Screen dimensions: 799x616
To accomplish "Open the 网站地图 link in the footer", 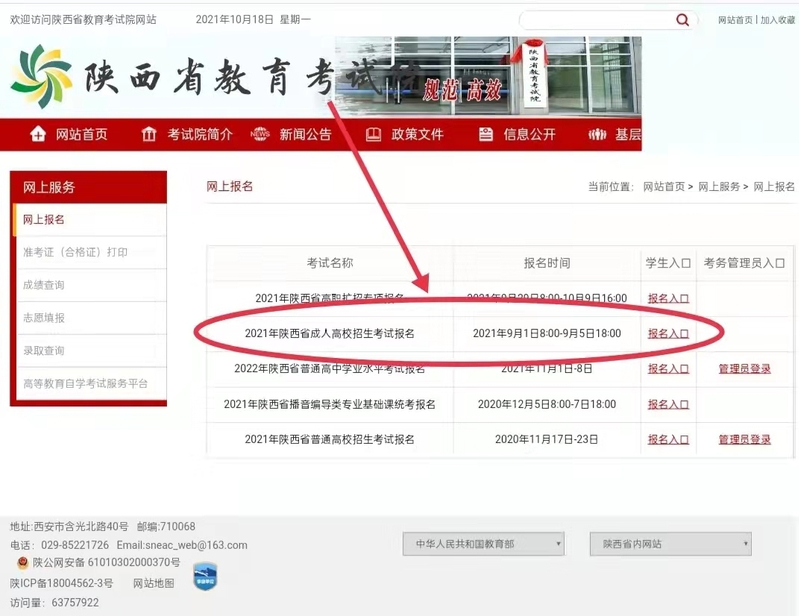I will point(153,583).
